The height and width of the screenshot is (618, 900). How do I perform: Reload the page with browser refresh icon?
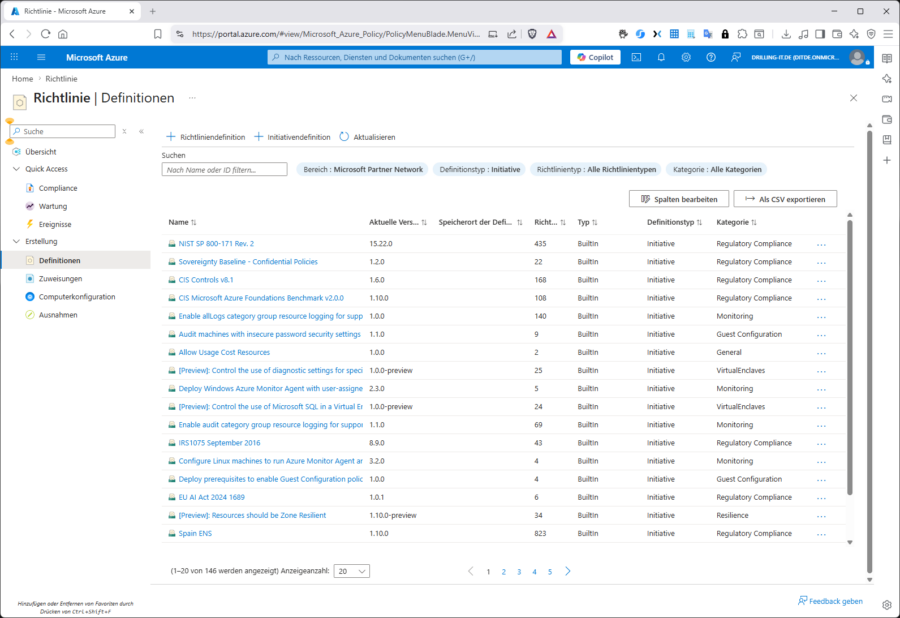[x=45, y=34]
